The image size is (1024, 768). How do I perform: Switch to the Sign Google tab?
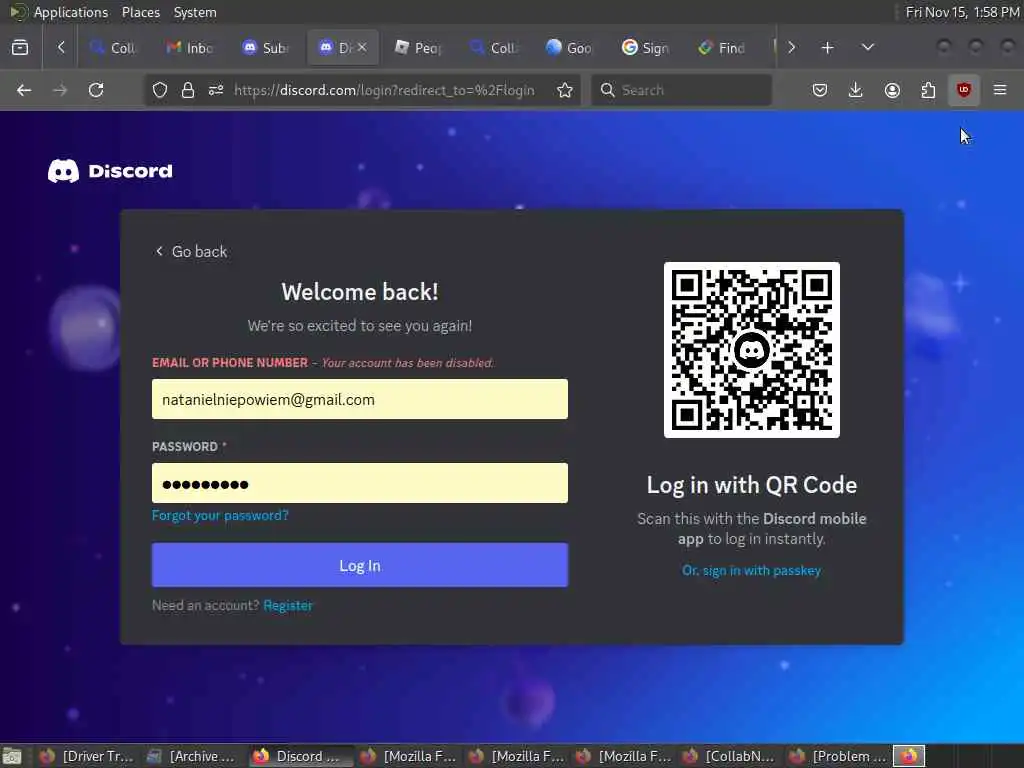646,48
